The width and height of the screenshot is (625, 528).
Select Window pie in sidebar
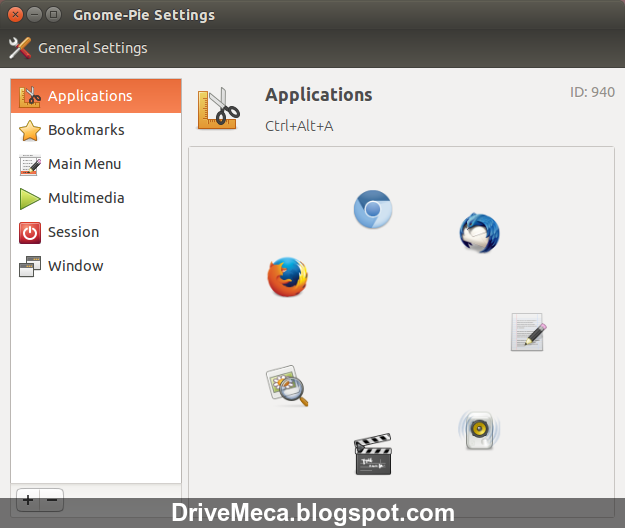(96, 266)
